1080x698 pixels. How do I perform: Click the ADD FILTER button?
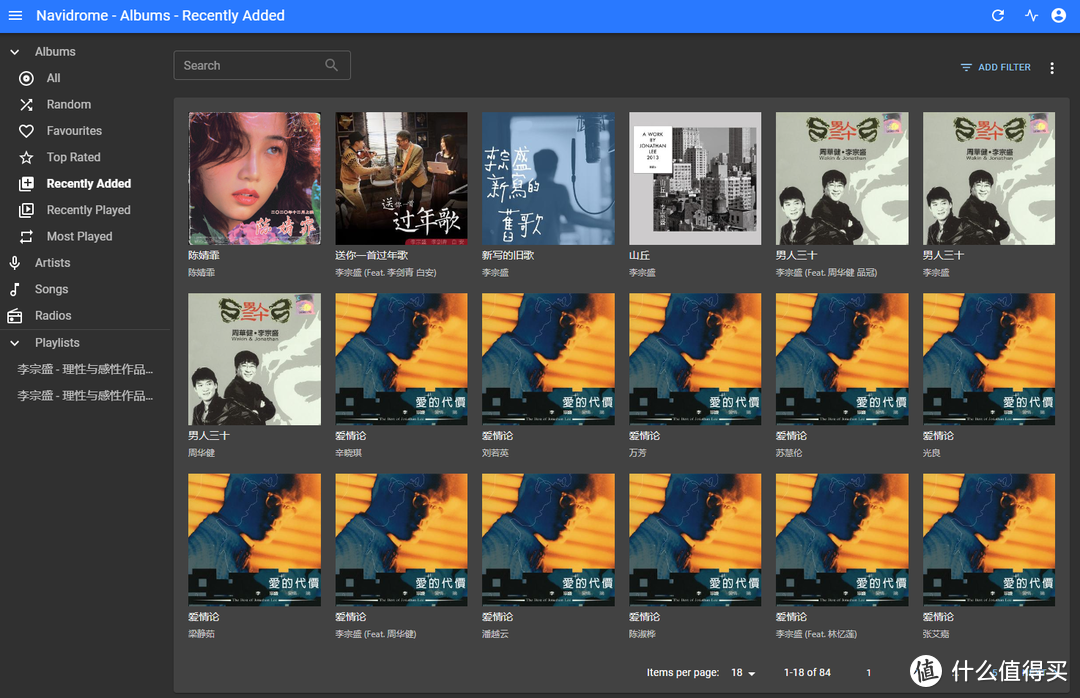click(995, 67)
